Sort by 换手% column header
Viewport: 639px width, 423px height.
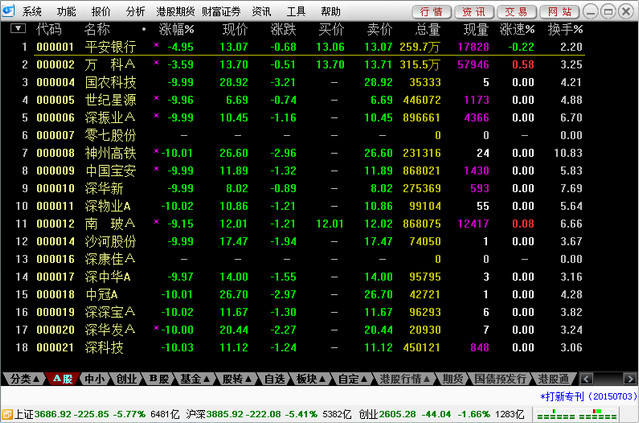[565, 29]
